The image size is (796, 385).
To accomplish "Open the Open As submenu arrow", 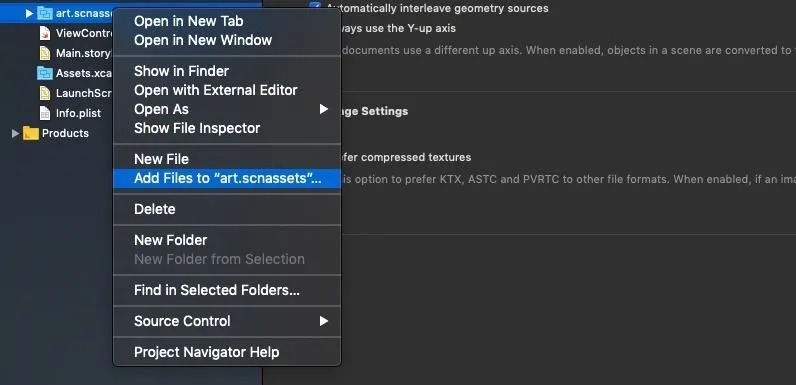I will (x=323, y=109).
